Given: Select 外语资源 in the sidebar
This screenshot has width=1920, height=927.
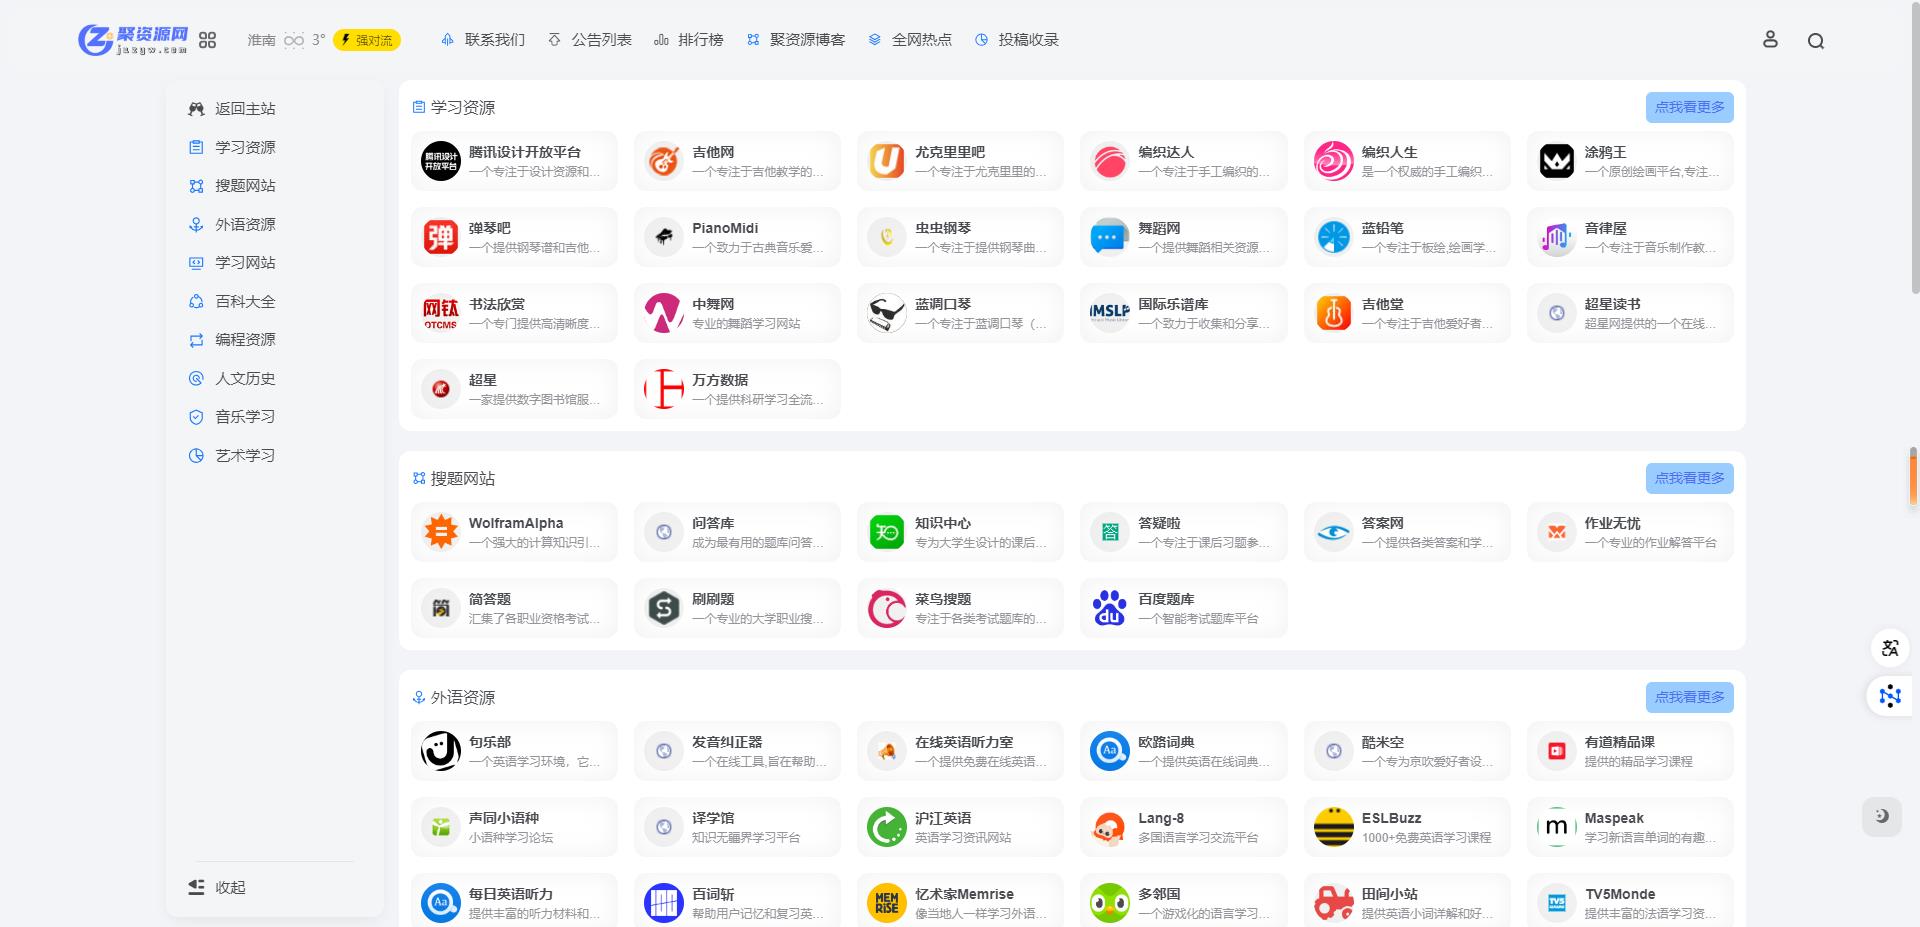Looking at the screenshot, I should 232,224.
